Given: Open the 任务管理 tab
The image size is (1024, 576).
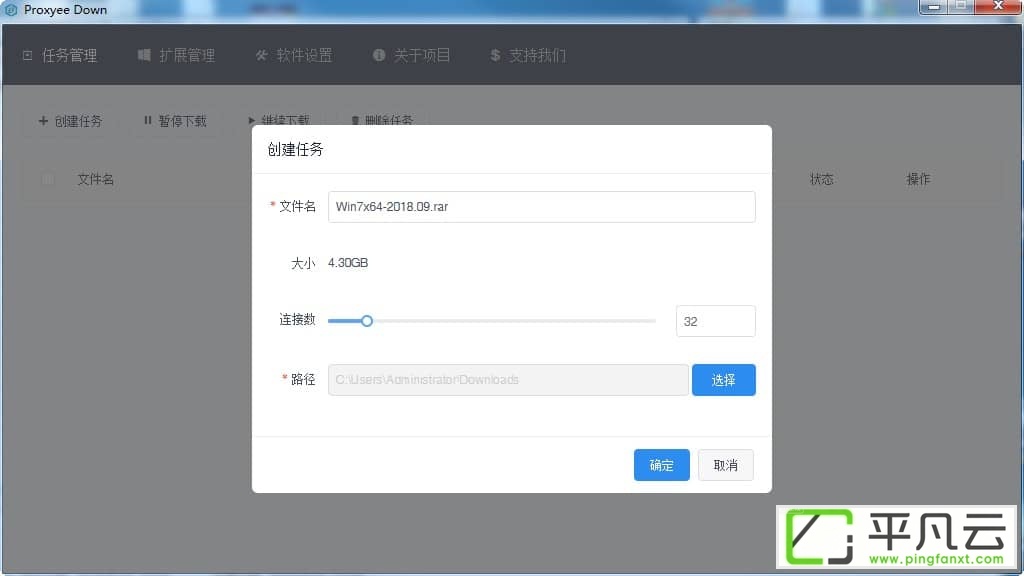Looking at the screenshot, I should 60,56.
